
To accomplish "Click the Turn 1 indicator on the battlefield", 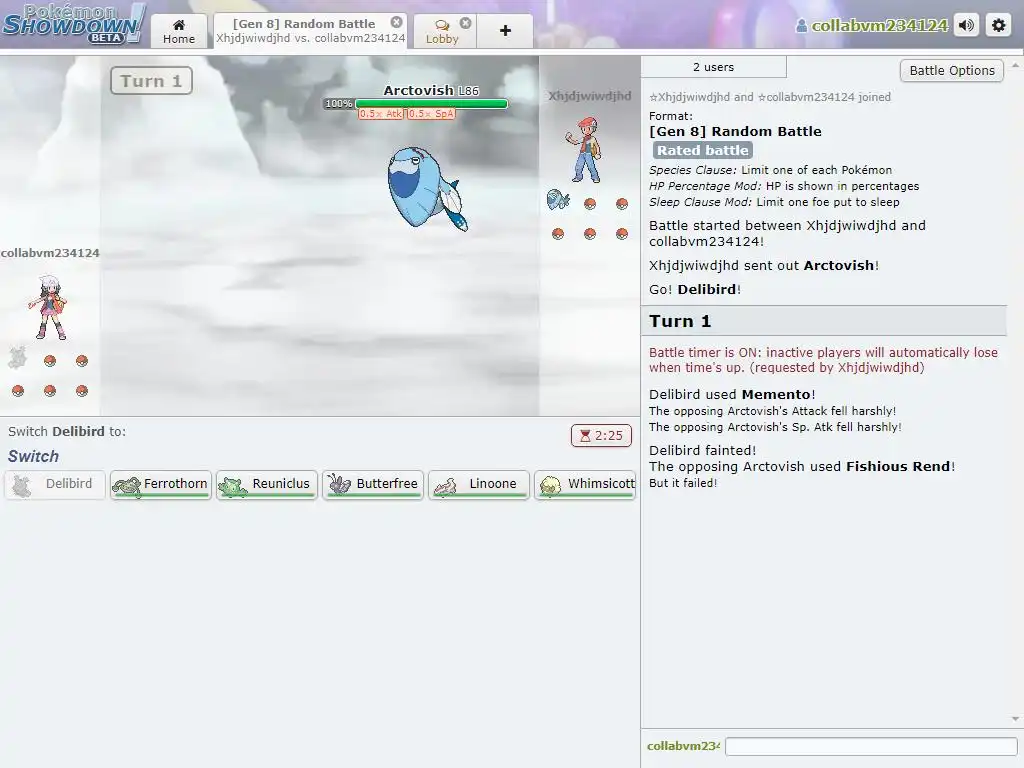I will [151, 81].
